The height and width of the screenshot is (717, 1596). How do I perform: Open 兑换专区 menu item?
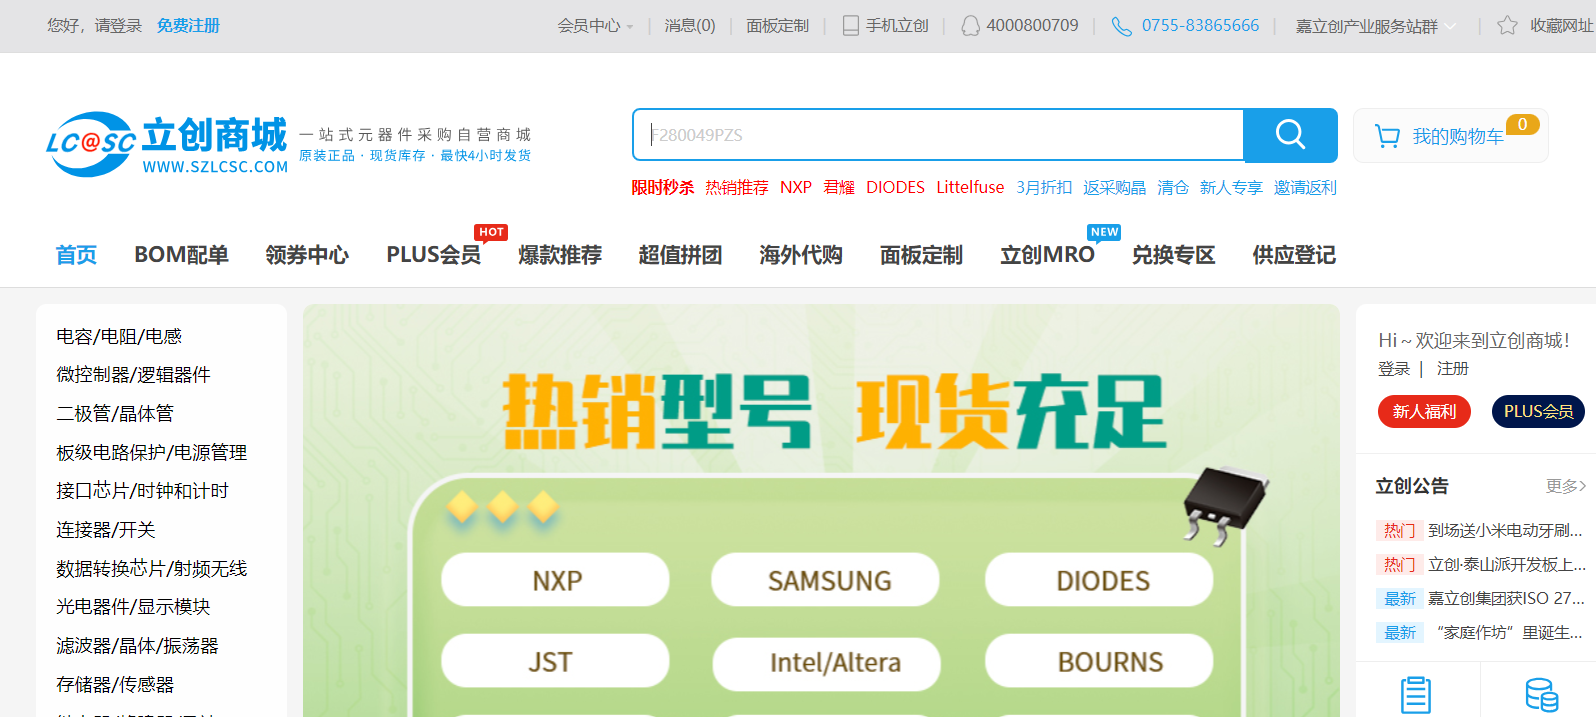coord(1173,255)
